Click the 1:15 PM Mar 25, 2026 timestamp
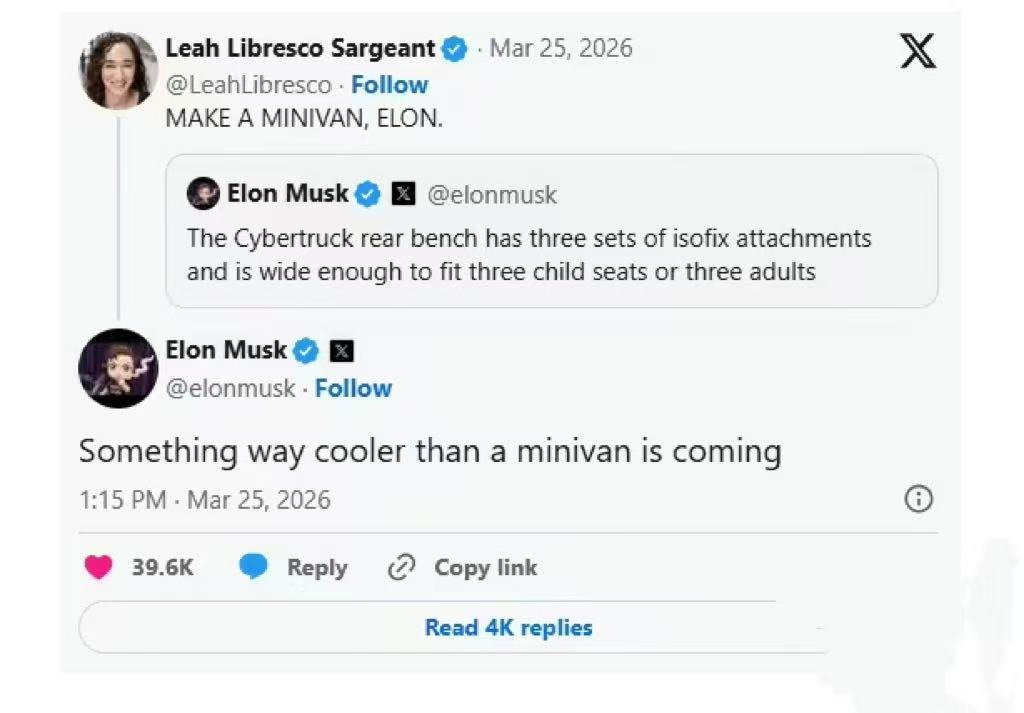1024x713 pixels. tap(204, 499)
